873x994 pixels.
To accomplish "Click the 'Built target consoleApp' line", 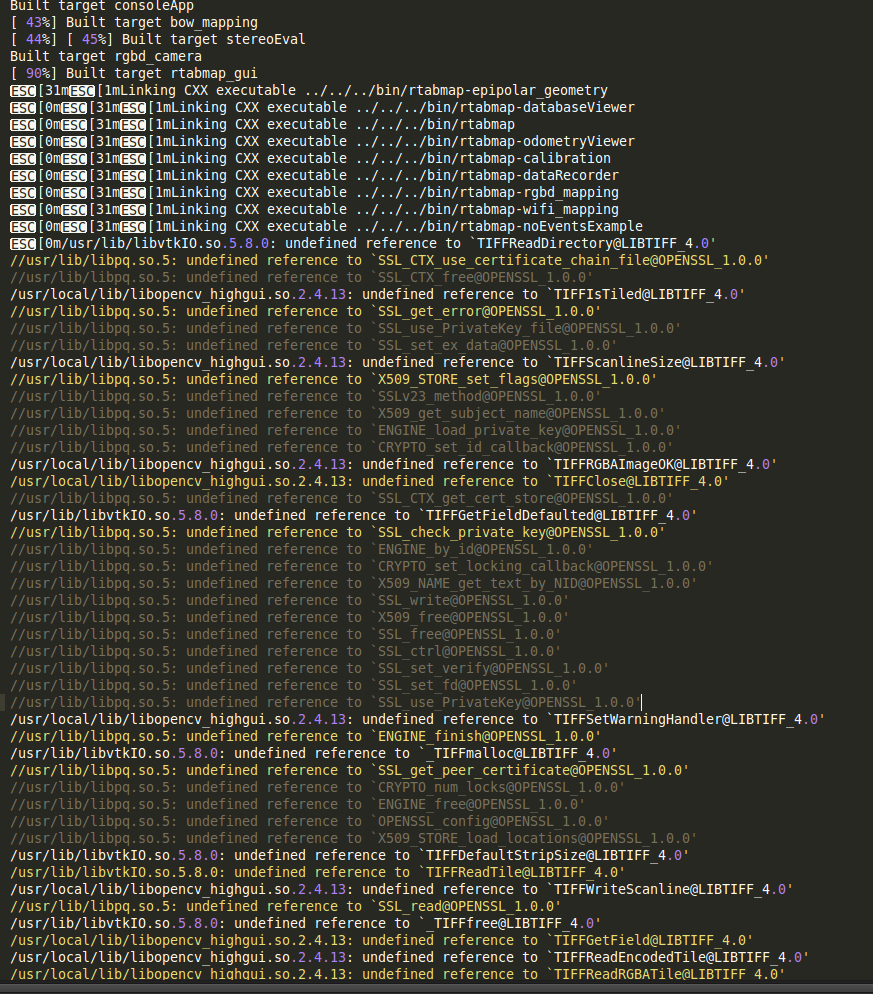I will click(x=102, y=5).
